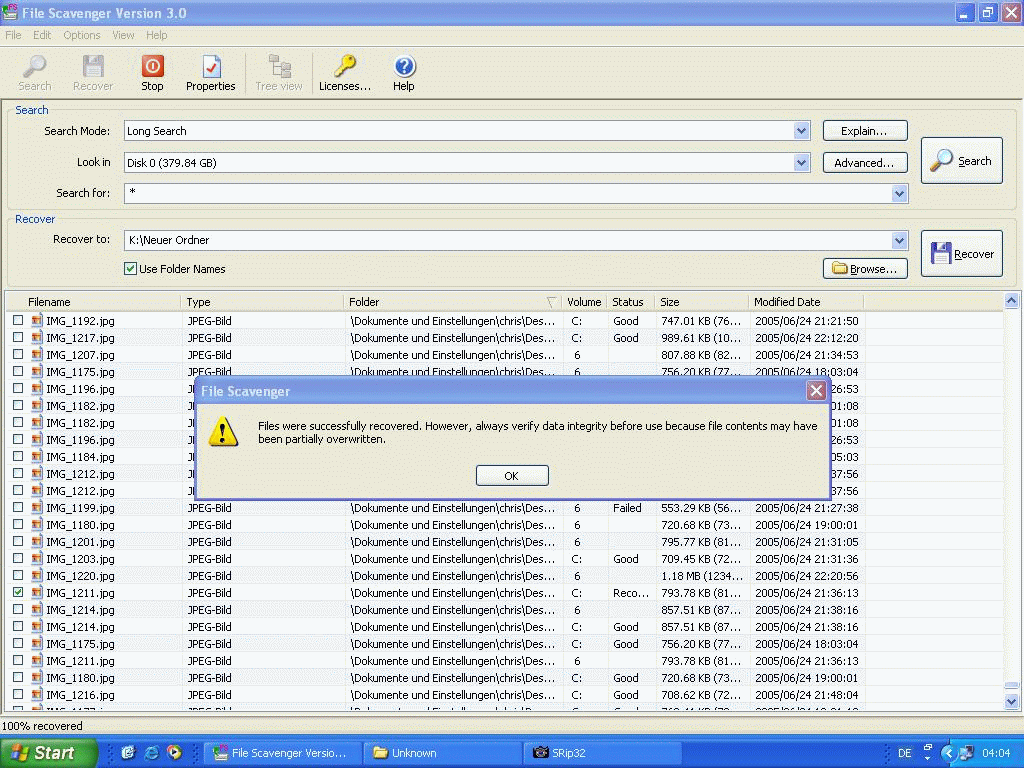Sort by the Modified Date column header
The image size is (1024, 768).
[806, 302]
